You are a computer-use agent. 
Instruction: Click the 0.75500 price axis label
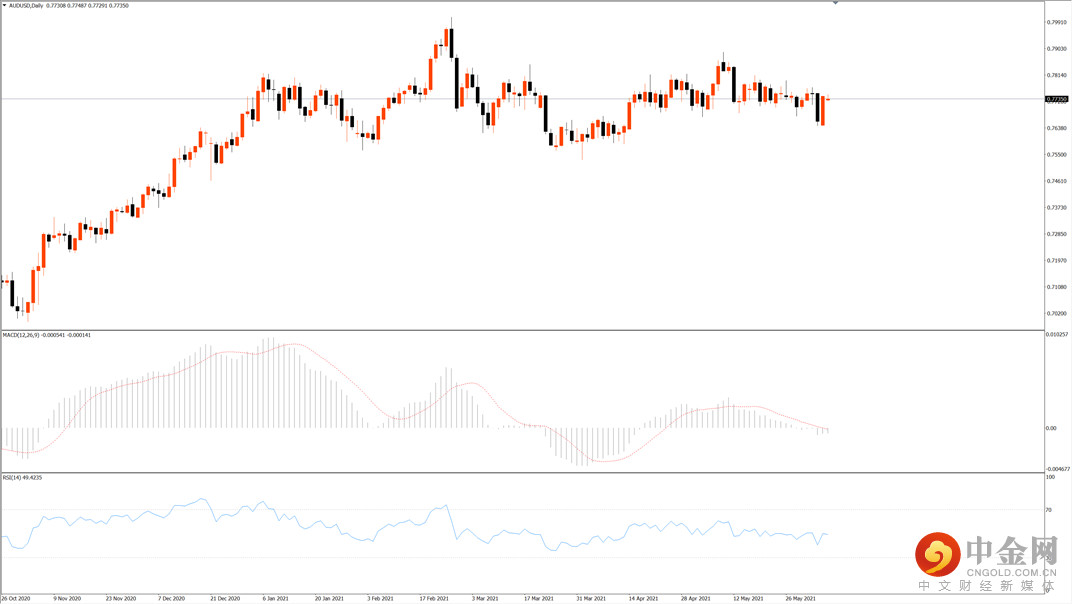coord(1056,155)
